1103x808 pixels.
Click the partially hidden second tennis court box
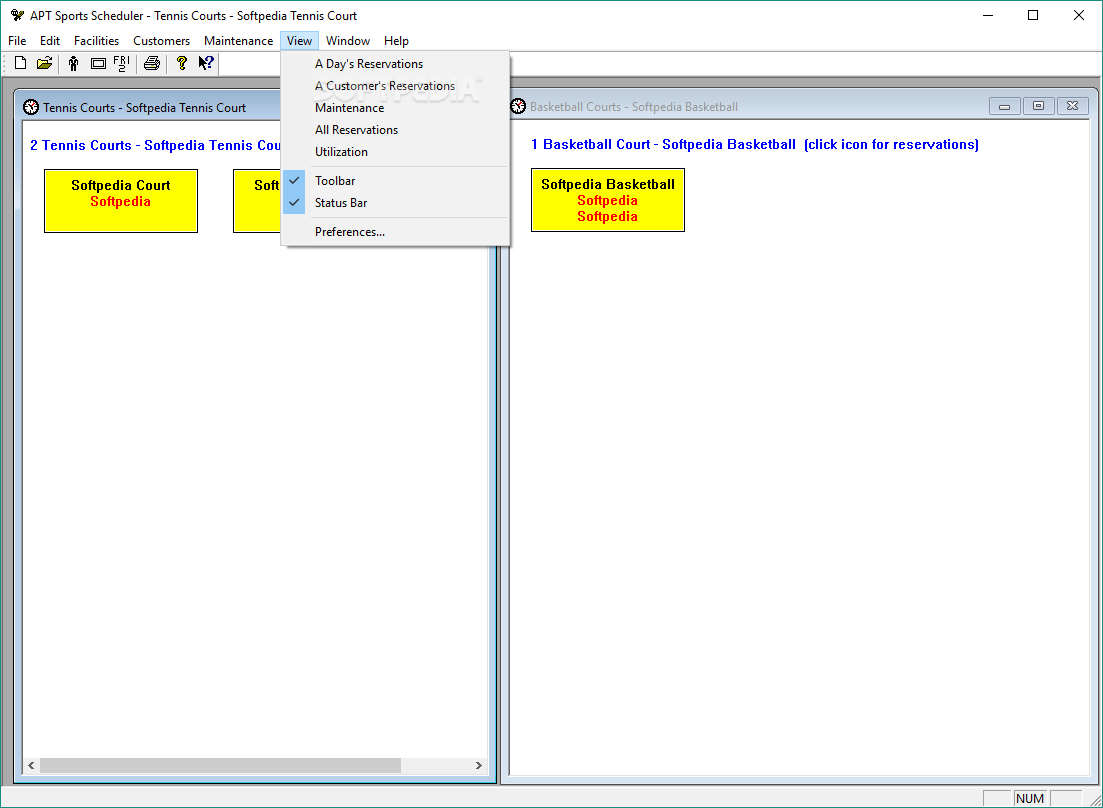[257, 201]
